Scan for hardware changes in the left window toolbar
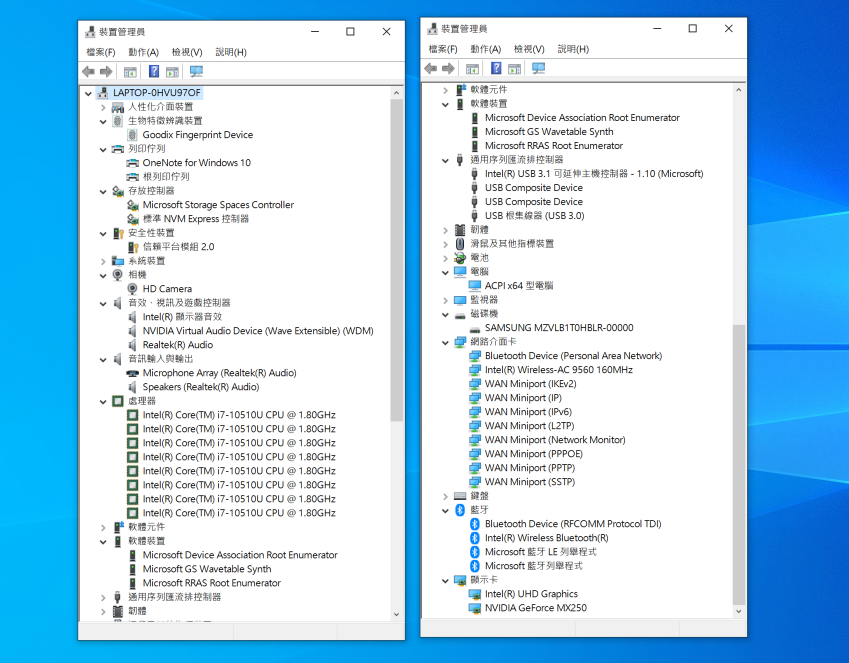The image size is (849, 663). (196, 72)
